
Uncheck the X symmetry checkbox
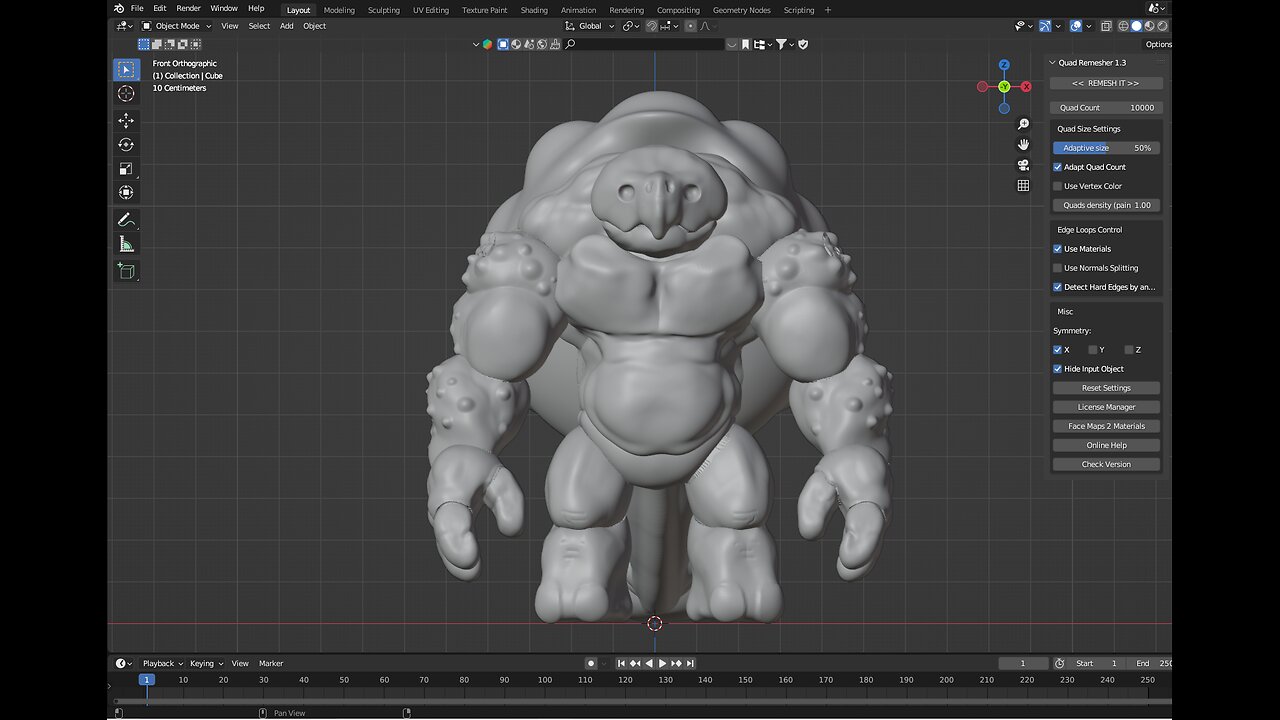[1058, 350]
